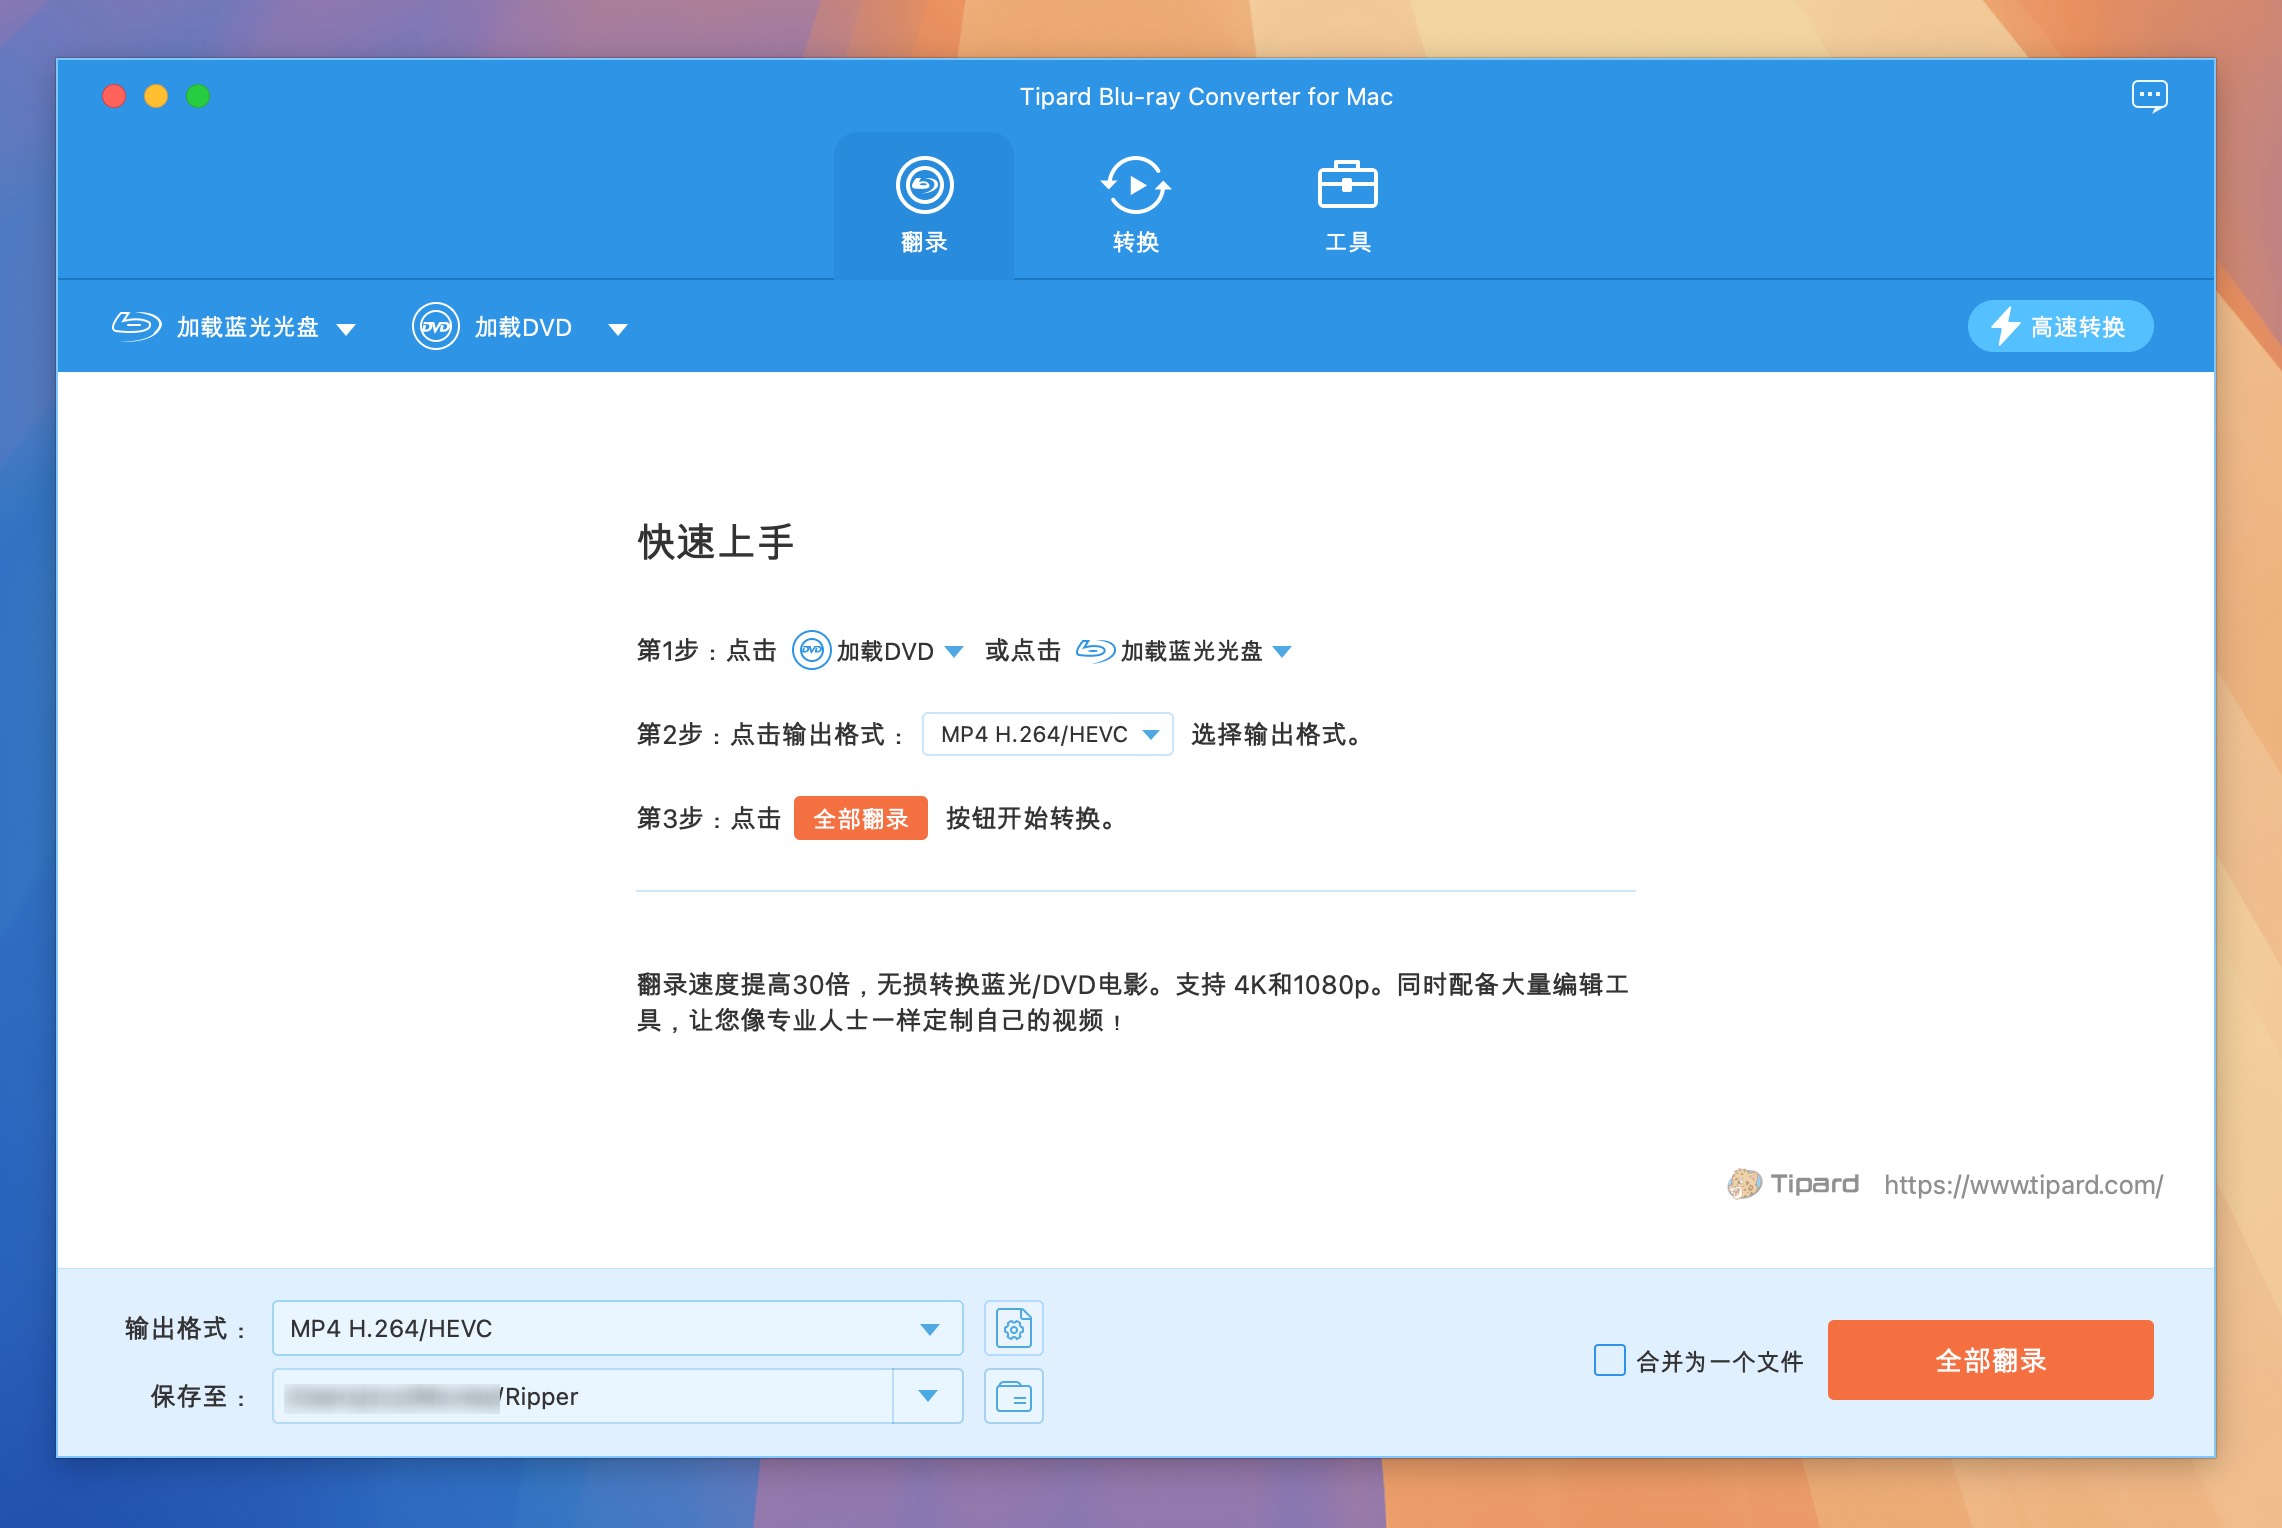Open the output folder browse icon
Image resolution: width=2282 pixels, height=1528 pixels.
point(1013,1396)
